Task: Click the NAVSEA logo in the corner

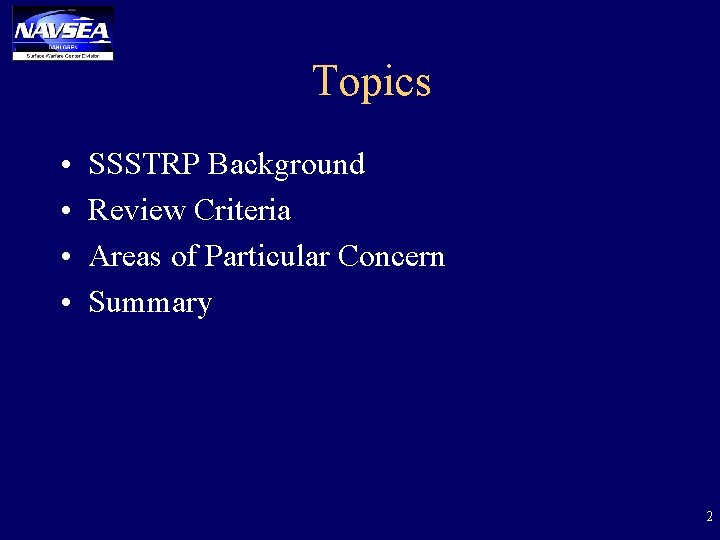Action: [x=63, y=33]
